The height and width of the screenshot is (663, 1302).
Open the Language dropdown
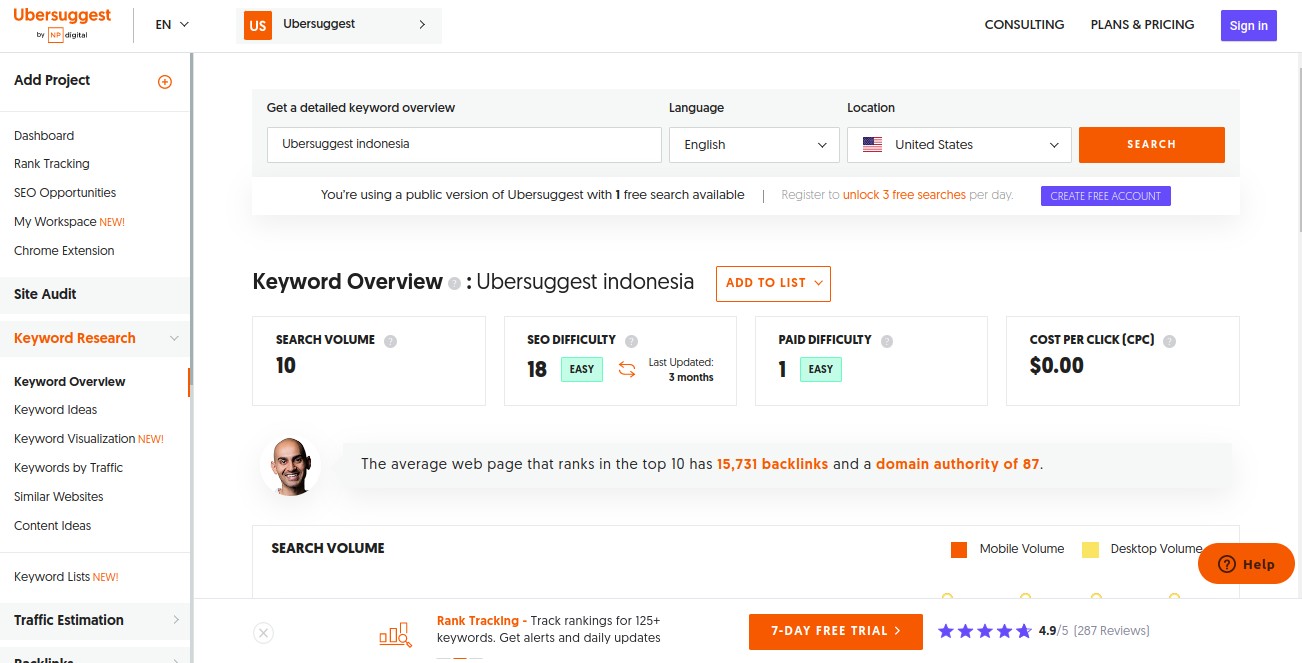(754, 145)
